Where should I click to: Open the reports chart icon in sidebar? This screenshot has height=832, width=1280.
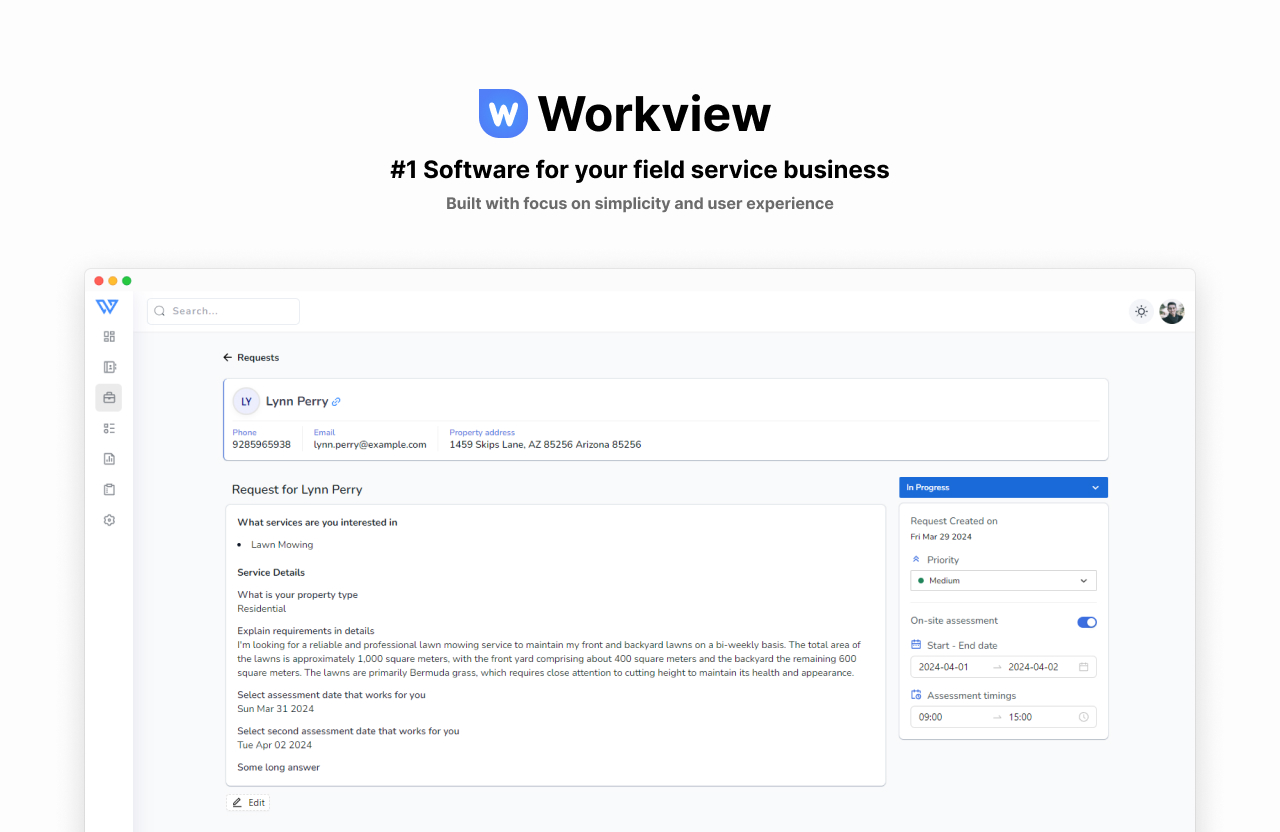[109, 459]
